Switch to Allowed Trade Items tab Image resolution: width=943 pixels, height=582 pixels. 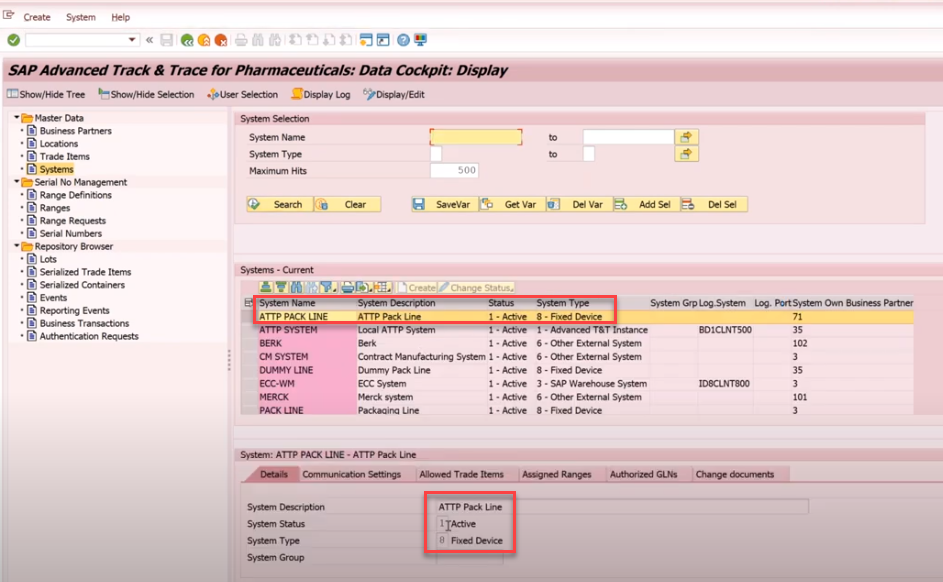(x=461, y=474)
